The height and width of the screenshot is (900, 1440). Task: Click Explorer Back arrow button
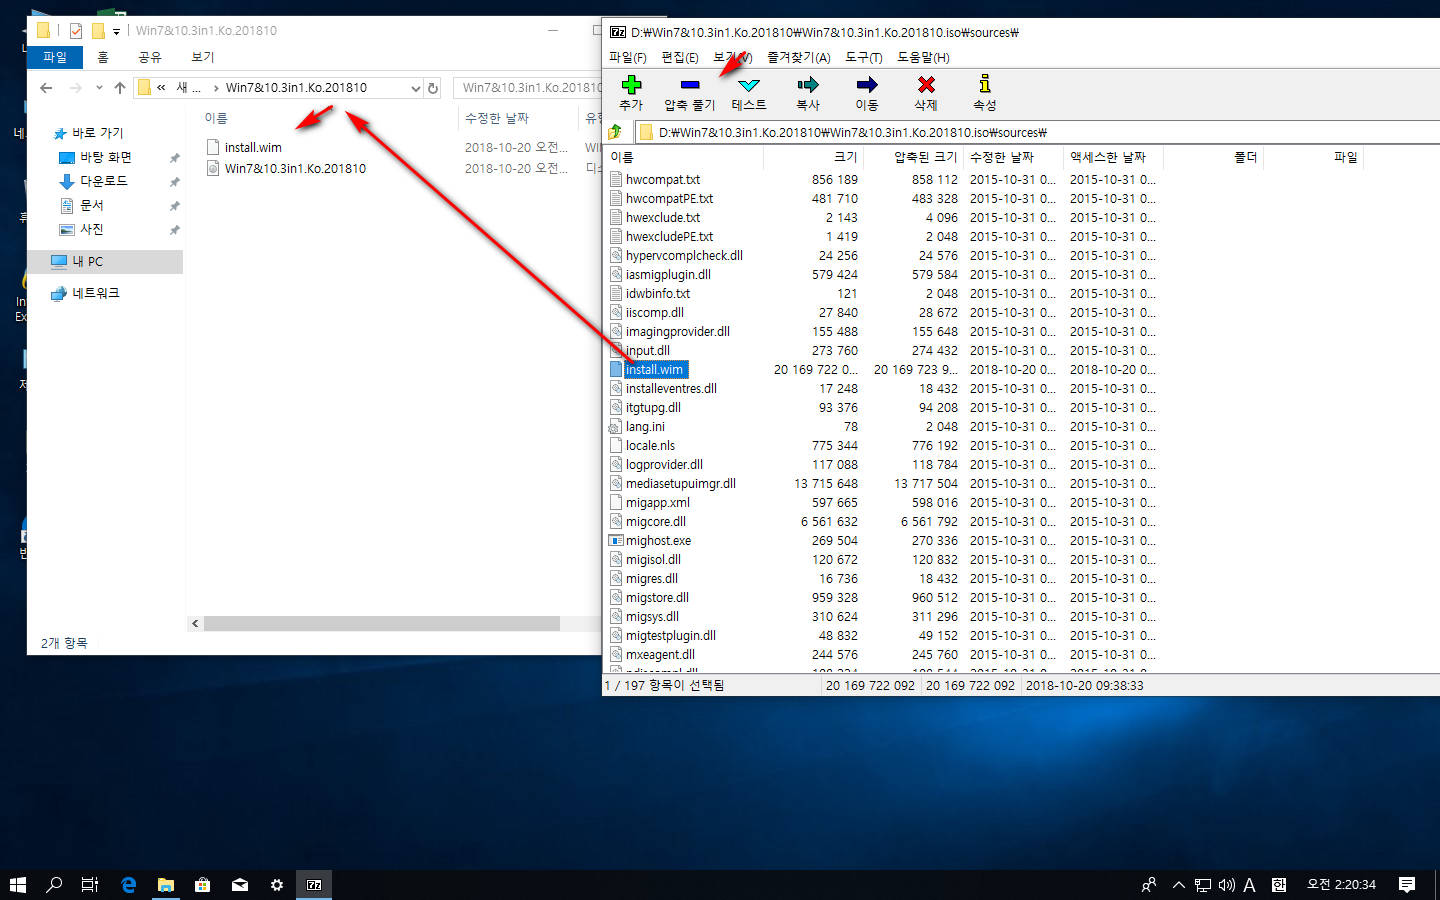(x=46, y=88)
